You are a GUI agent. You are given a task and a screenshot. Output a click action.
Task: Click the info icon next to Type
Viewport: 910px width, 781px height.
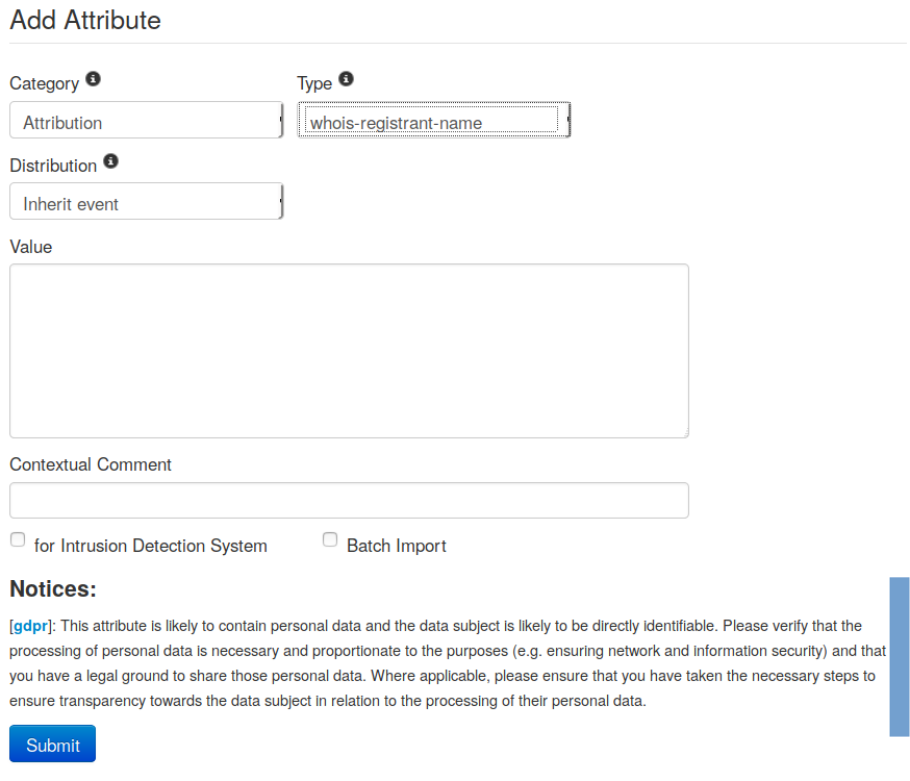[x=346, y=80]
